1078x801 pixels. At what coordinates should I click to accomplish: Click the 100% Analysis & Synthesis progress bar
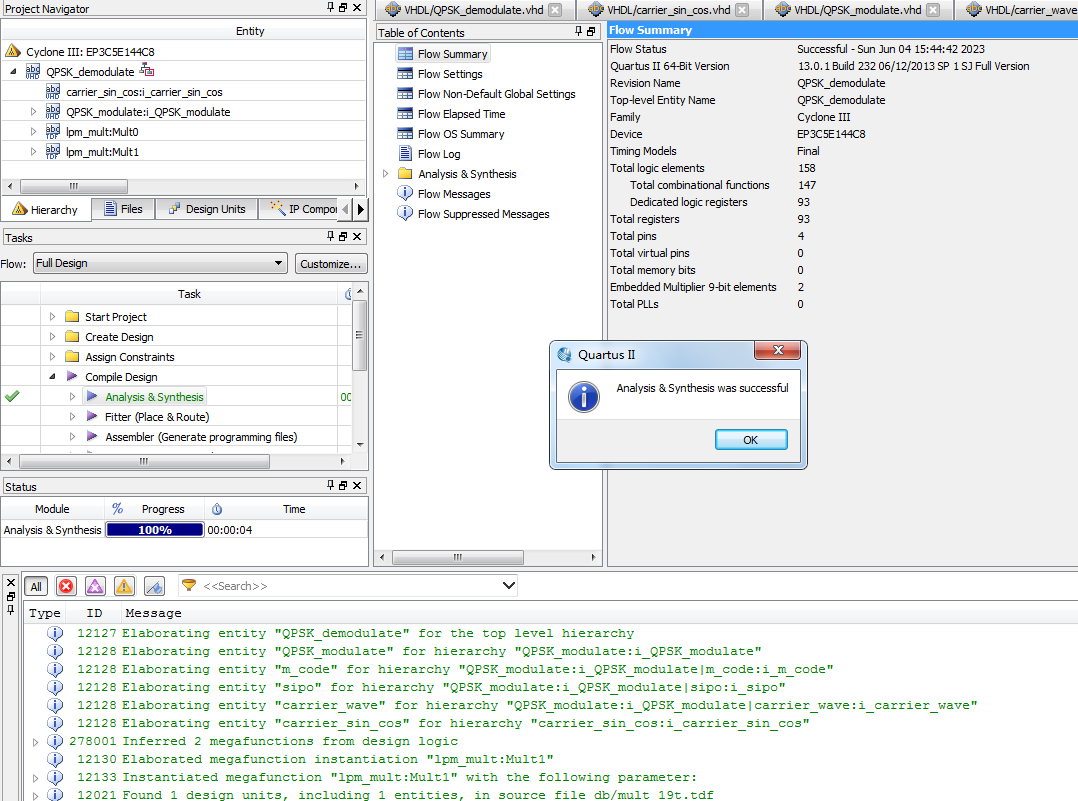pyautogui.click(x=154, y=530)
